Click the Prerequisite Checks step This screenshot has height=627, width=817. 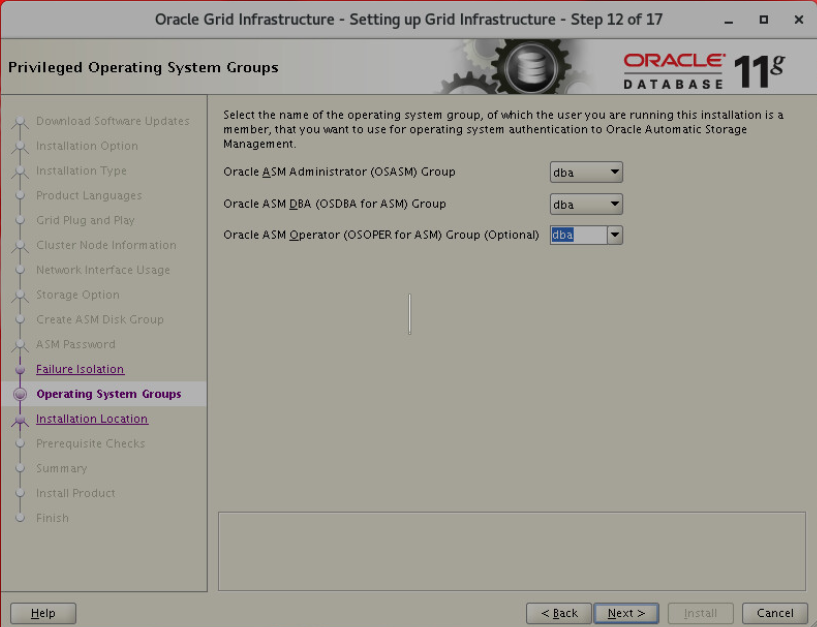point(90,444)
